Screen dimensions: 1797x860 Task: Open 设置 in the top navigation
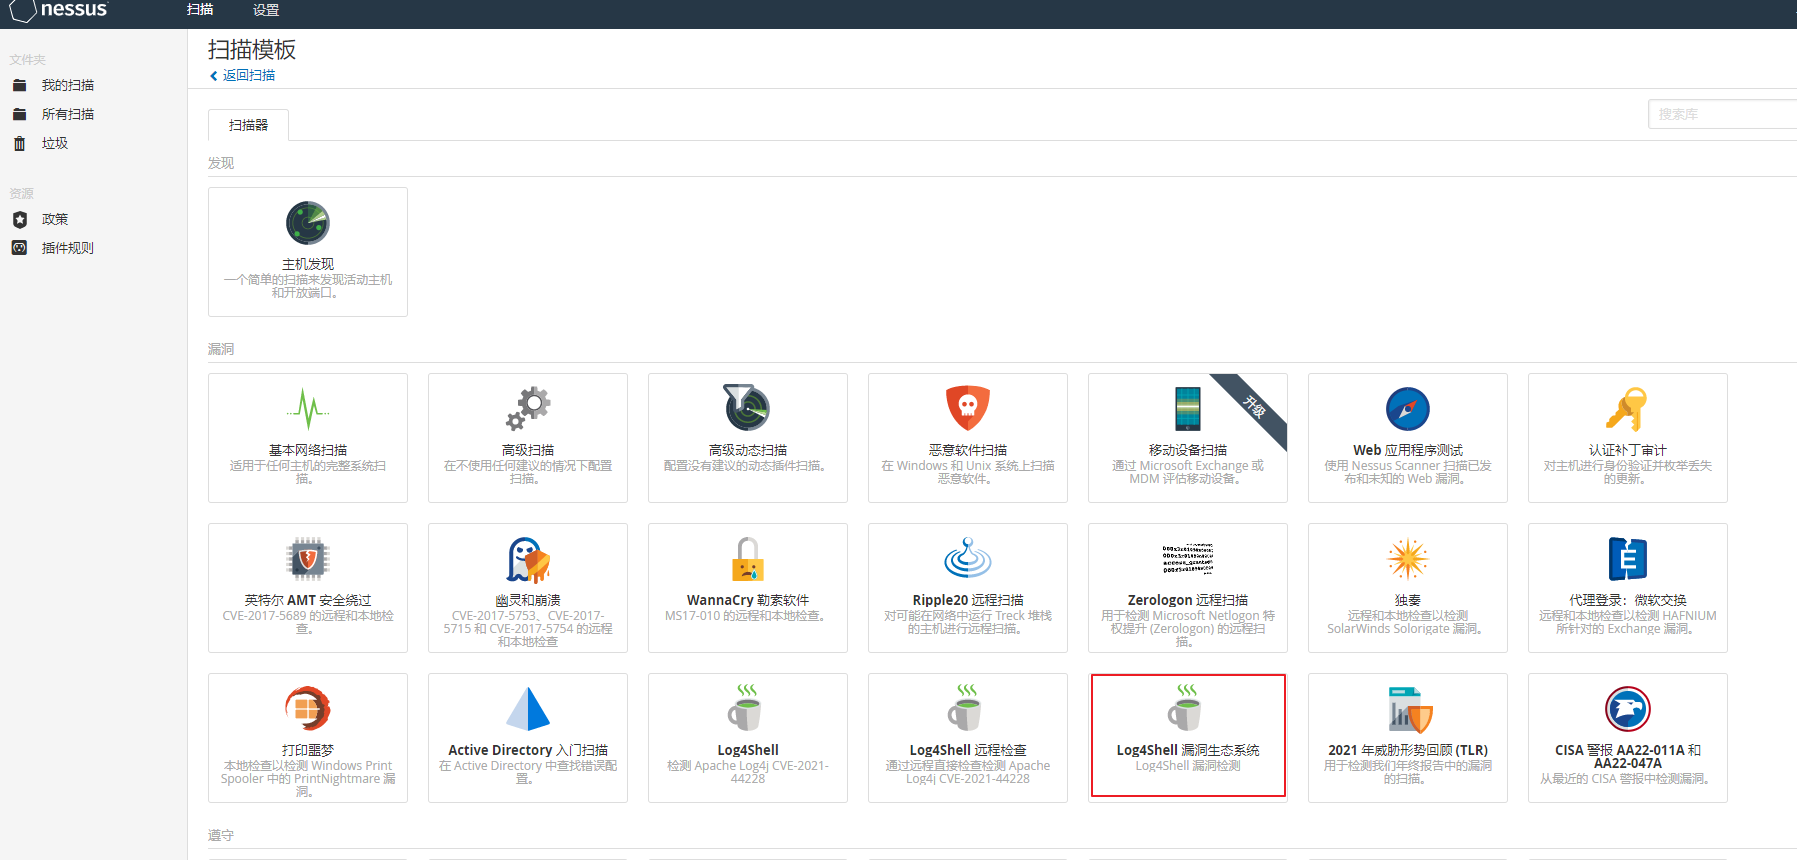point(266,10)
